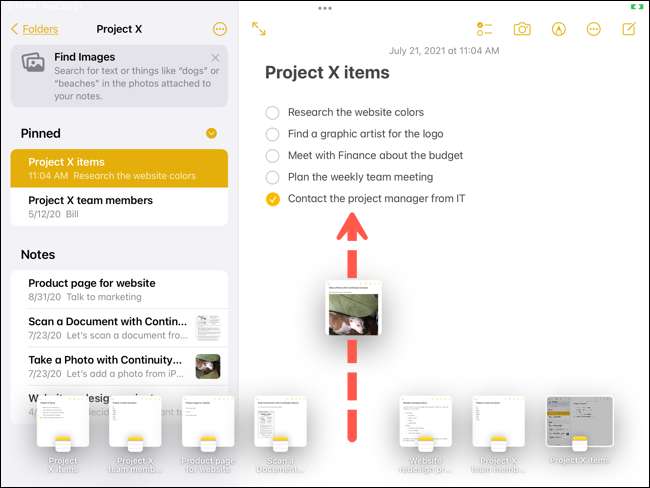Check 'Find a graphic artist for the logo'

coord(272,134)
